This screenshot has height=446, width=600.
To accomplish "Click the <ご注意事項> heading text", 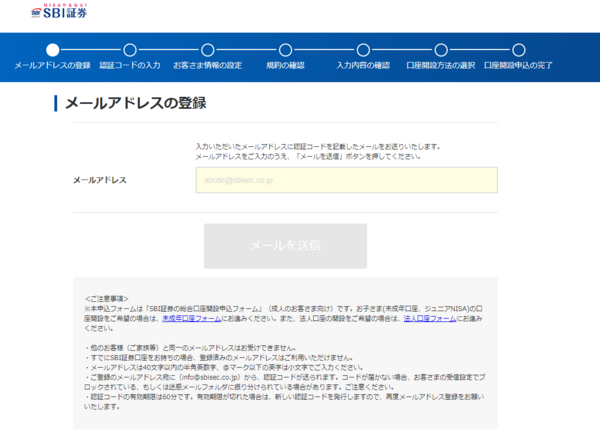I will point(107,299).
